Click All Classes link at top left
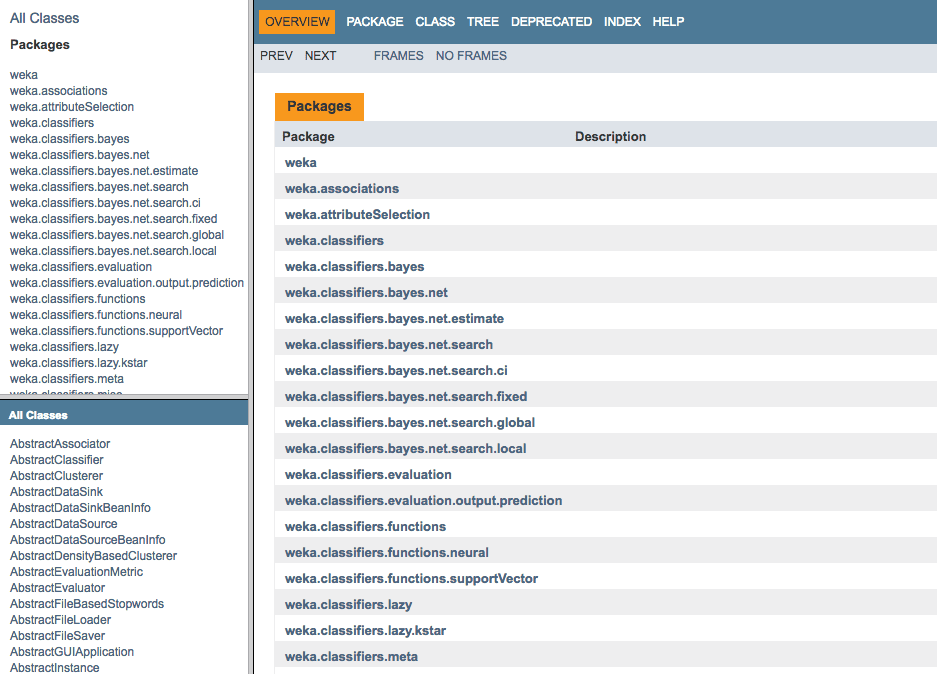Screen dimensions: 937x674 pyautogui.click(x=44, y=18)
